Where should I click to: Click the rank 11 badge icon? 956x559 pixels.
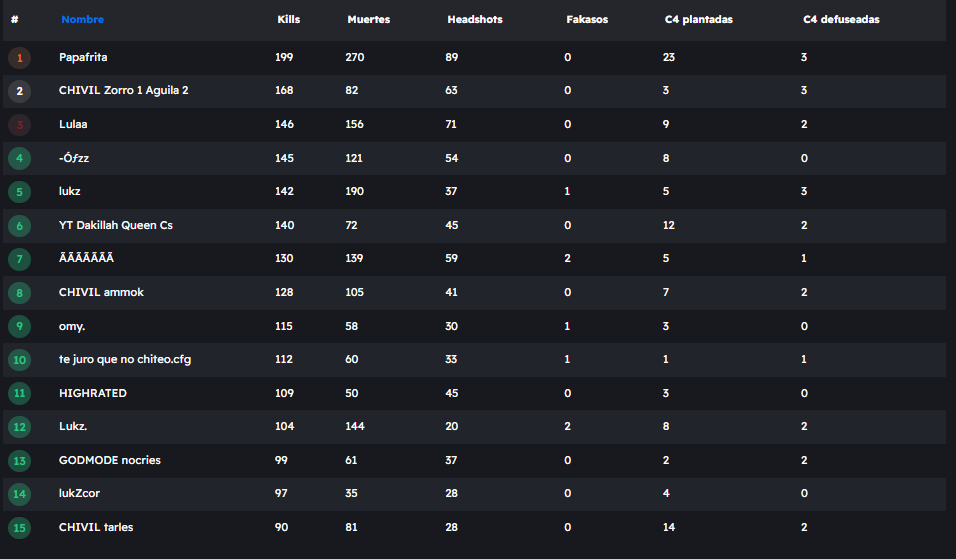tap(19, 394)
